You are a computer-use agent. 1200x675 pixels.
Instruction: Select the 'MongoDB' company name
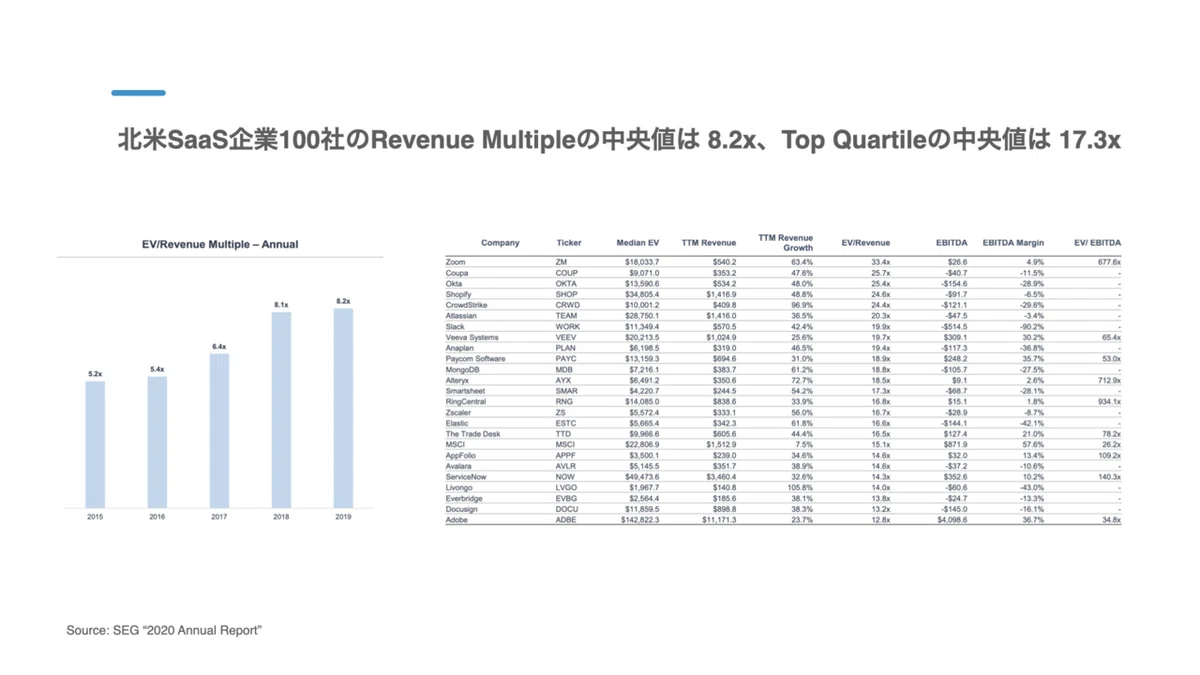[x=464, y=370]
